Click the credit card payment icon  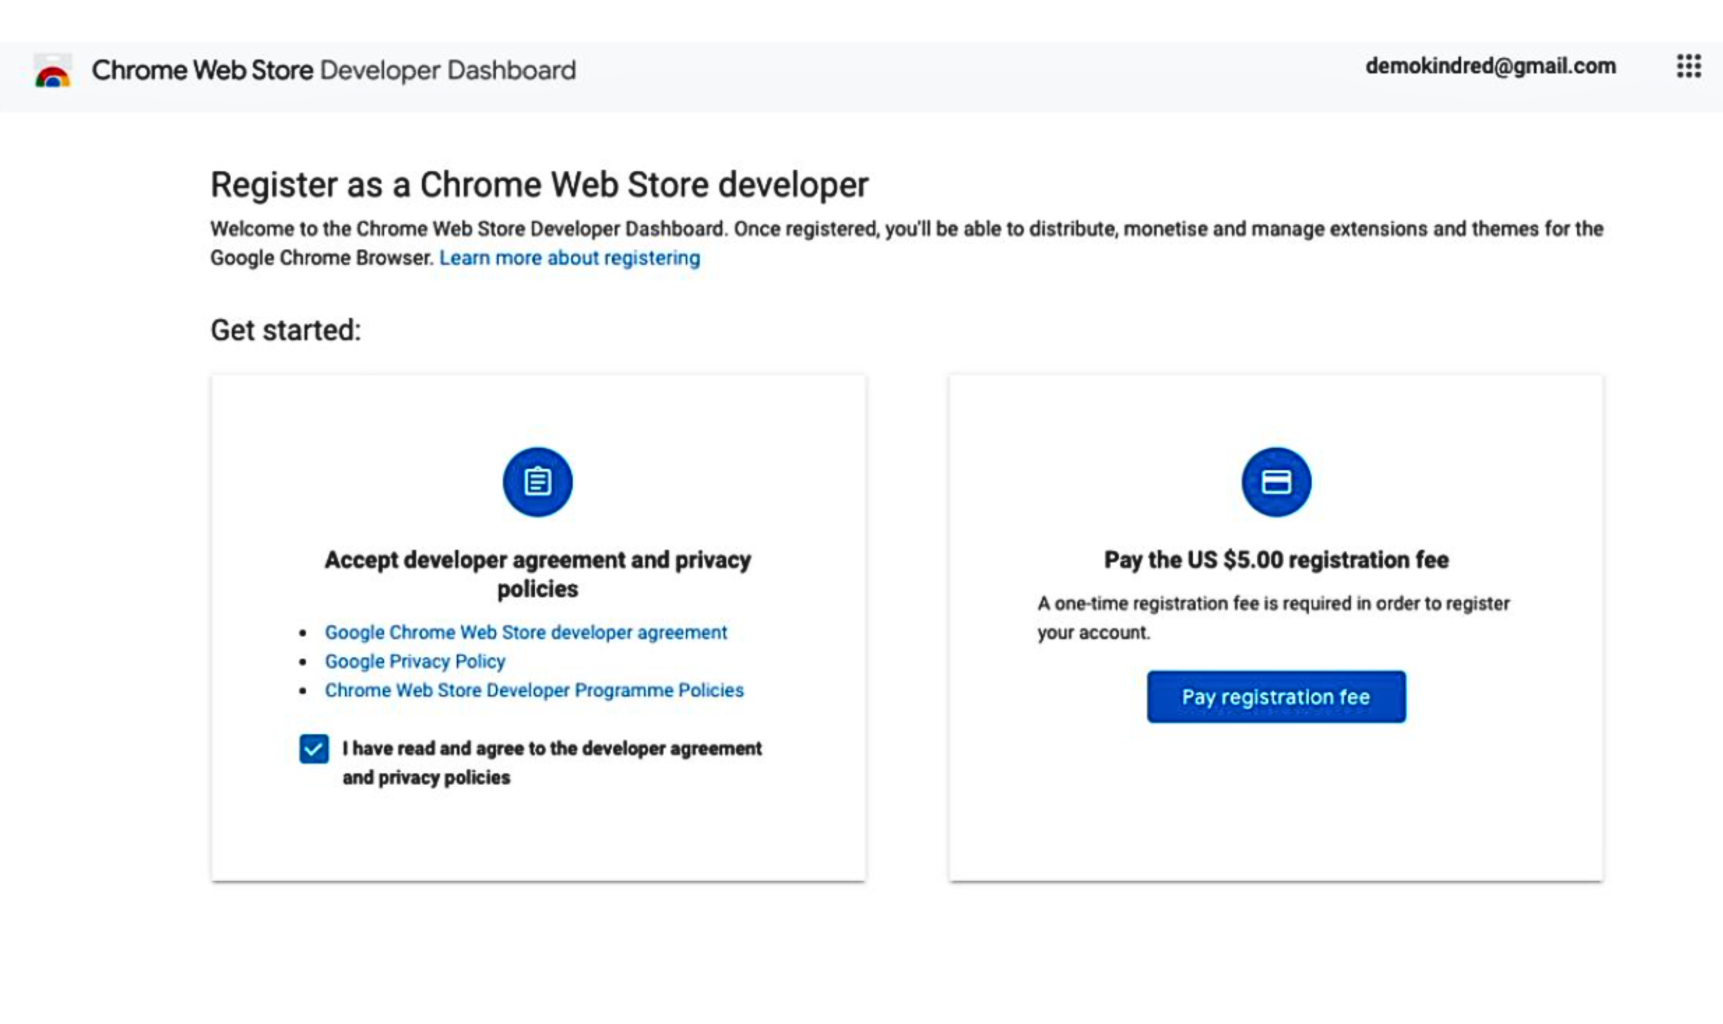[1276, 482]
